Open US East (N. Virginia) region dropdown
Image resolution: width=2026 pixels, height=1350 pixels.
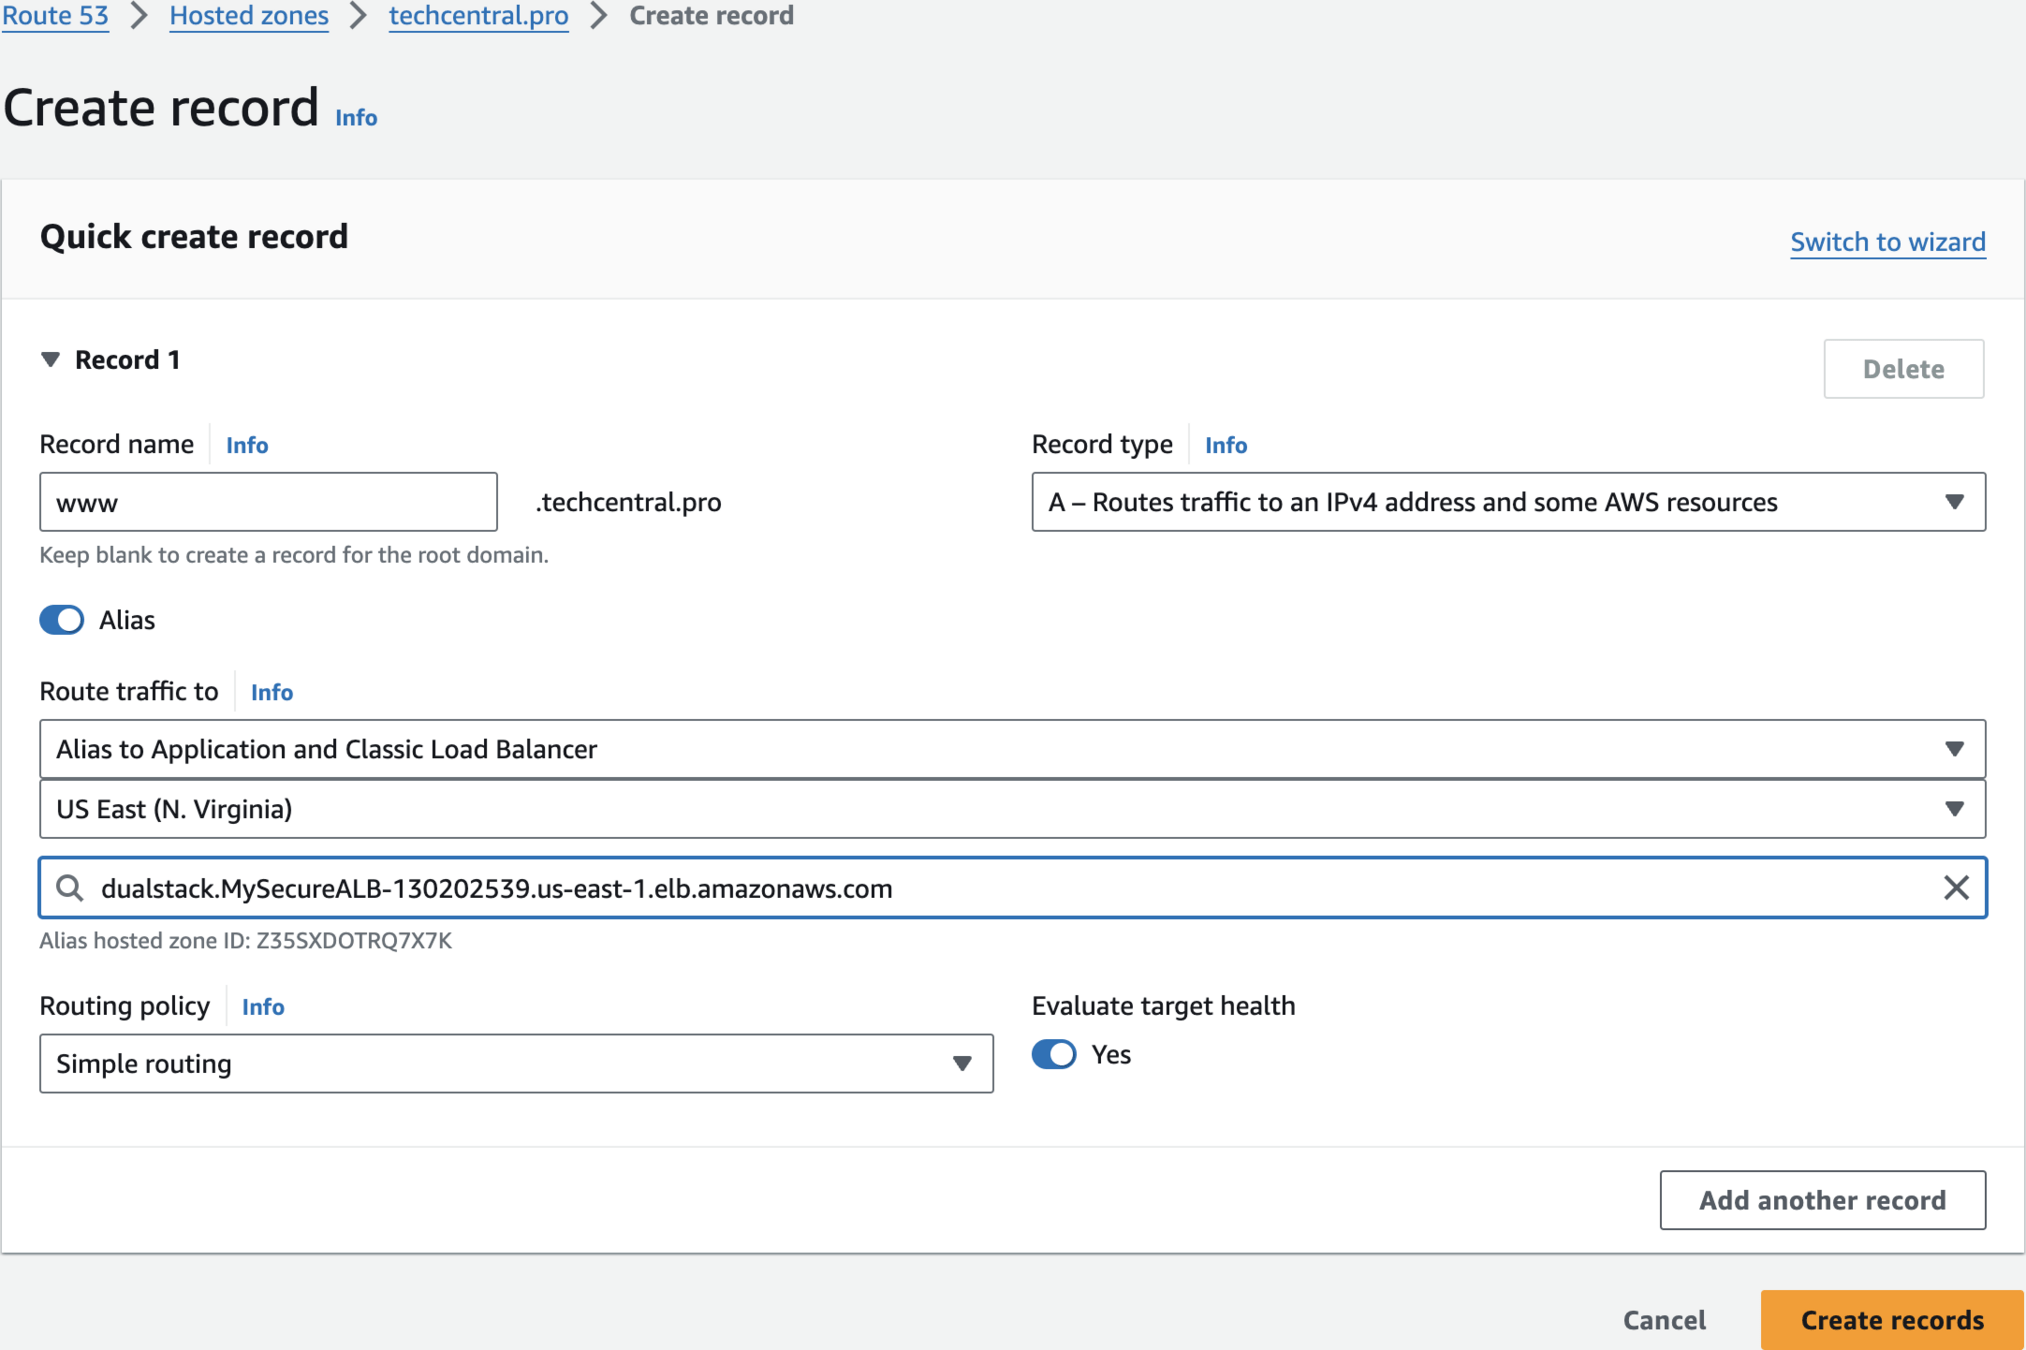pos(1011,809)
